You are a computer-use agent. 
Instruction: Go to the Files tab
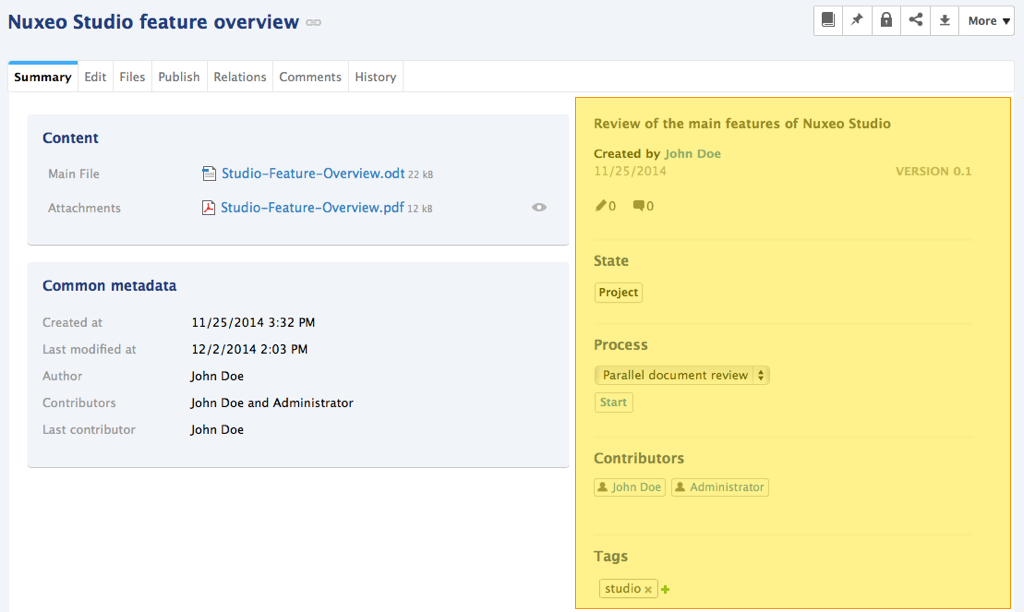pos(132,76)
